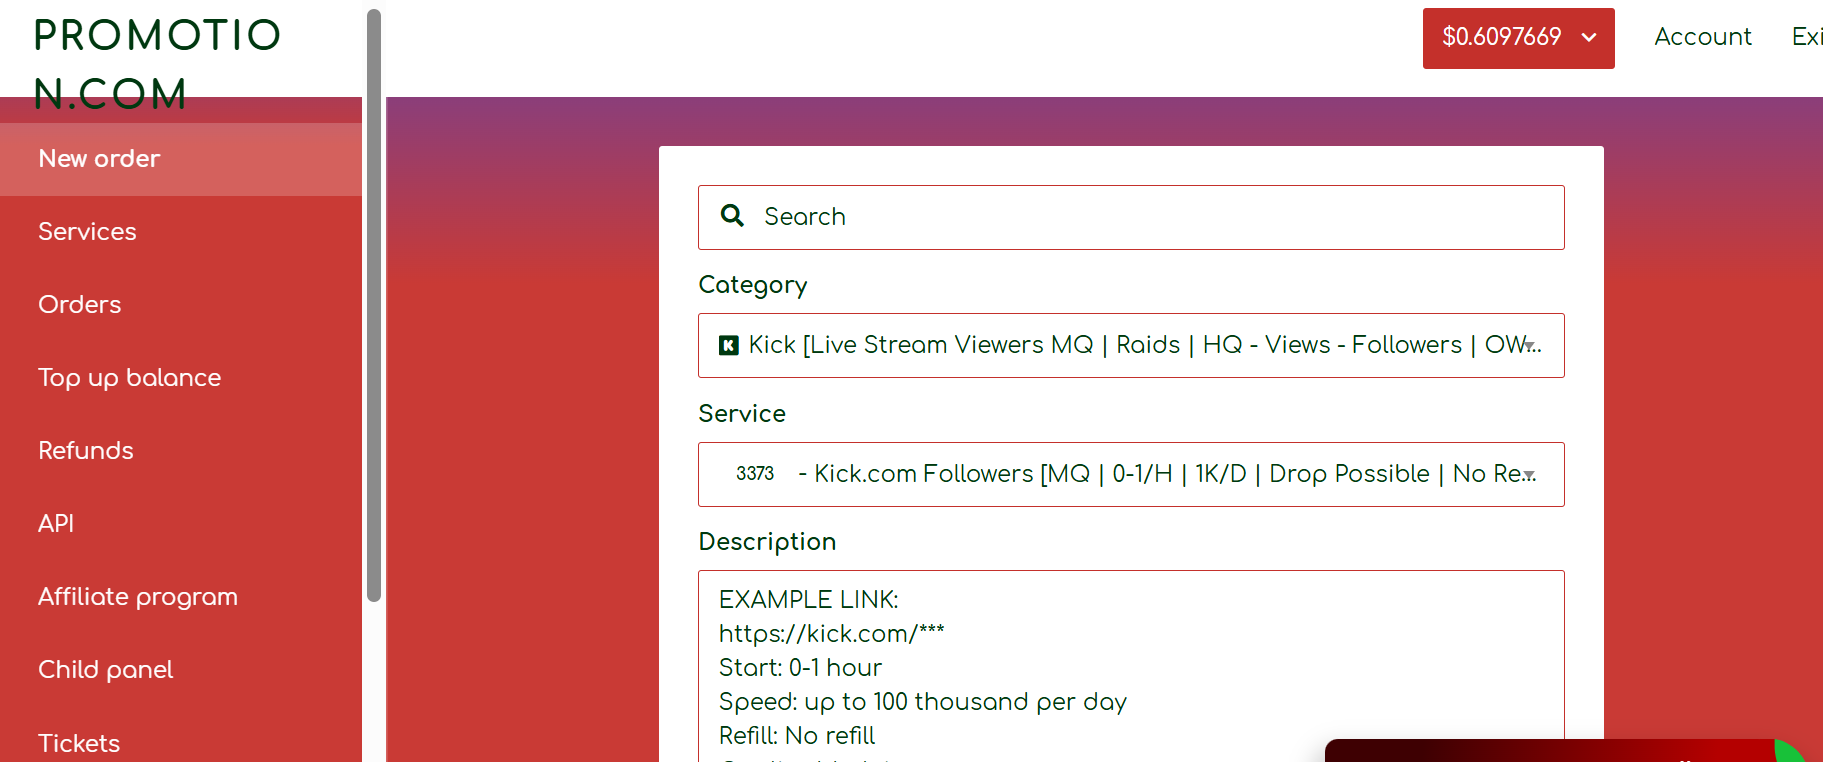This screenshot has height=762, width=1823.
Task: Select New order in sidebar
Action: [x=181, y=159]
